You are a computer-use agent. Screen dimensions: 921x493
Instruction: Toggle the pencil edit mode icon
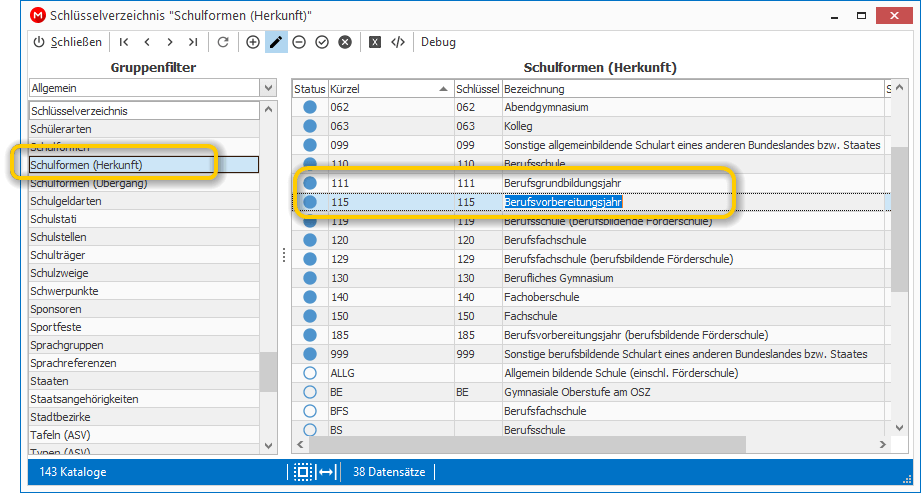pyautogui.click(x=276, y=42)
